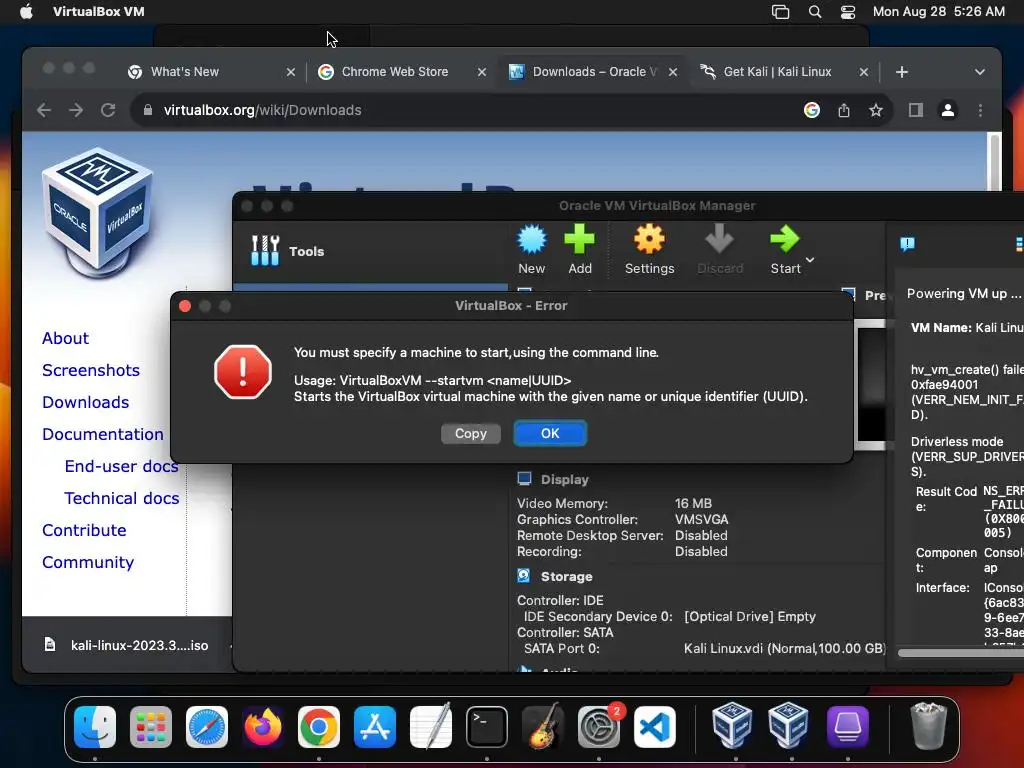Open the VirtualBox VM menu bar item
Image resolution: width=1024 pixels, height=768 pixels.
[99, 12]
